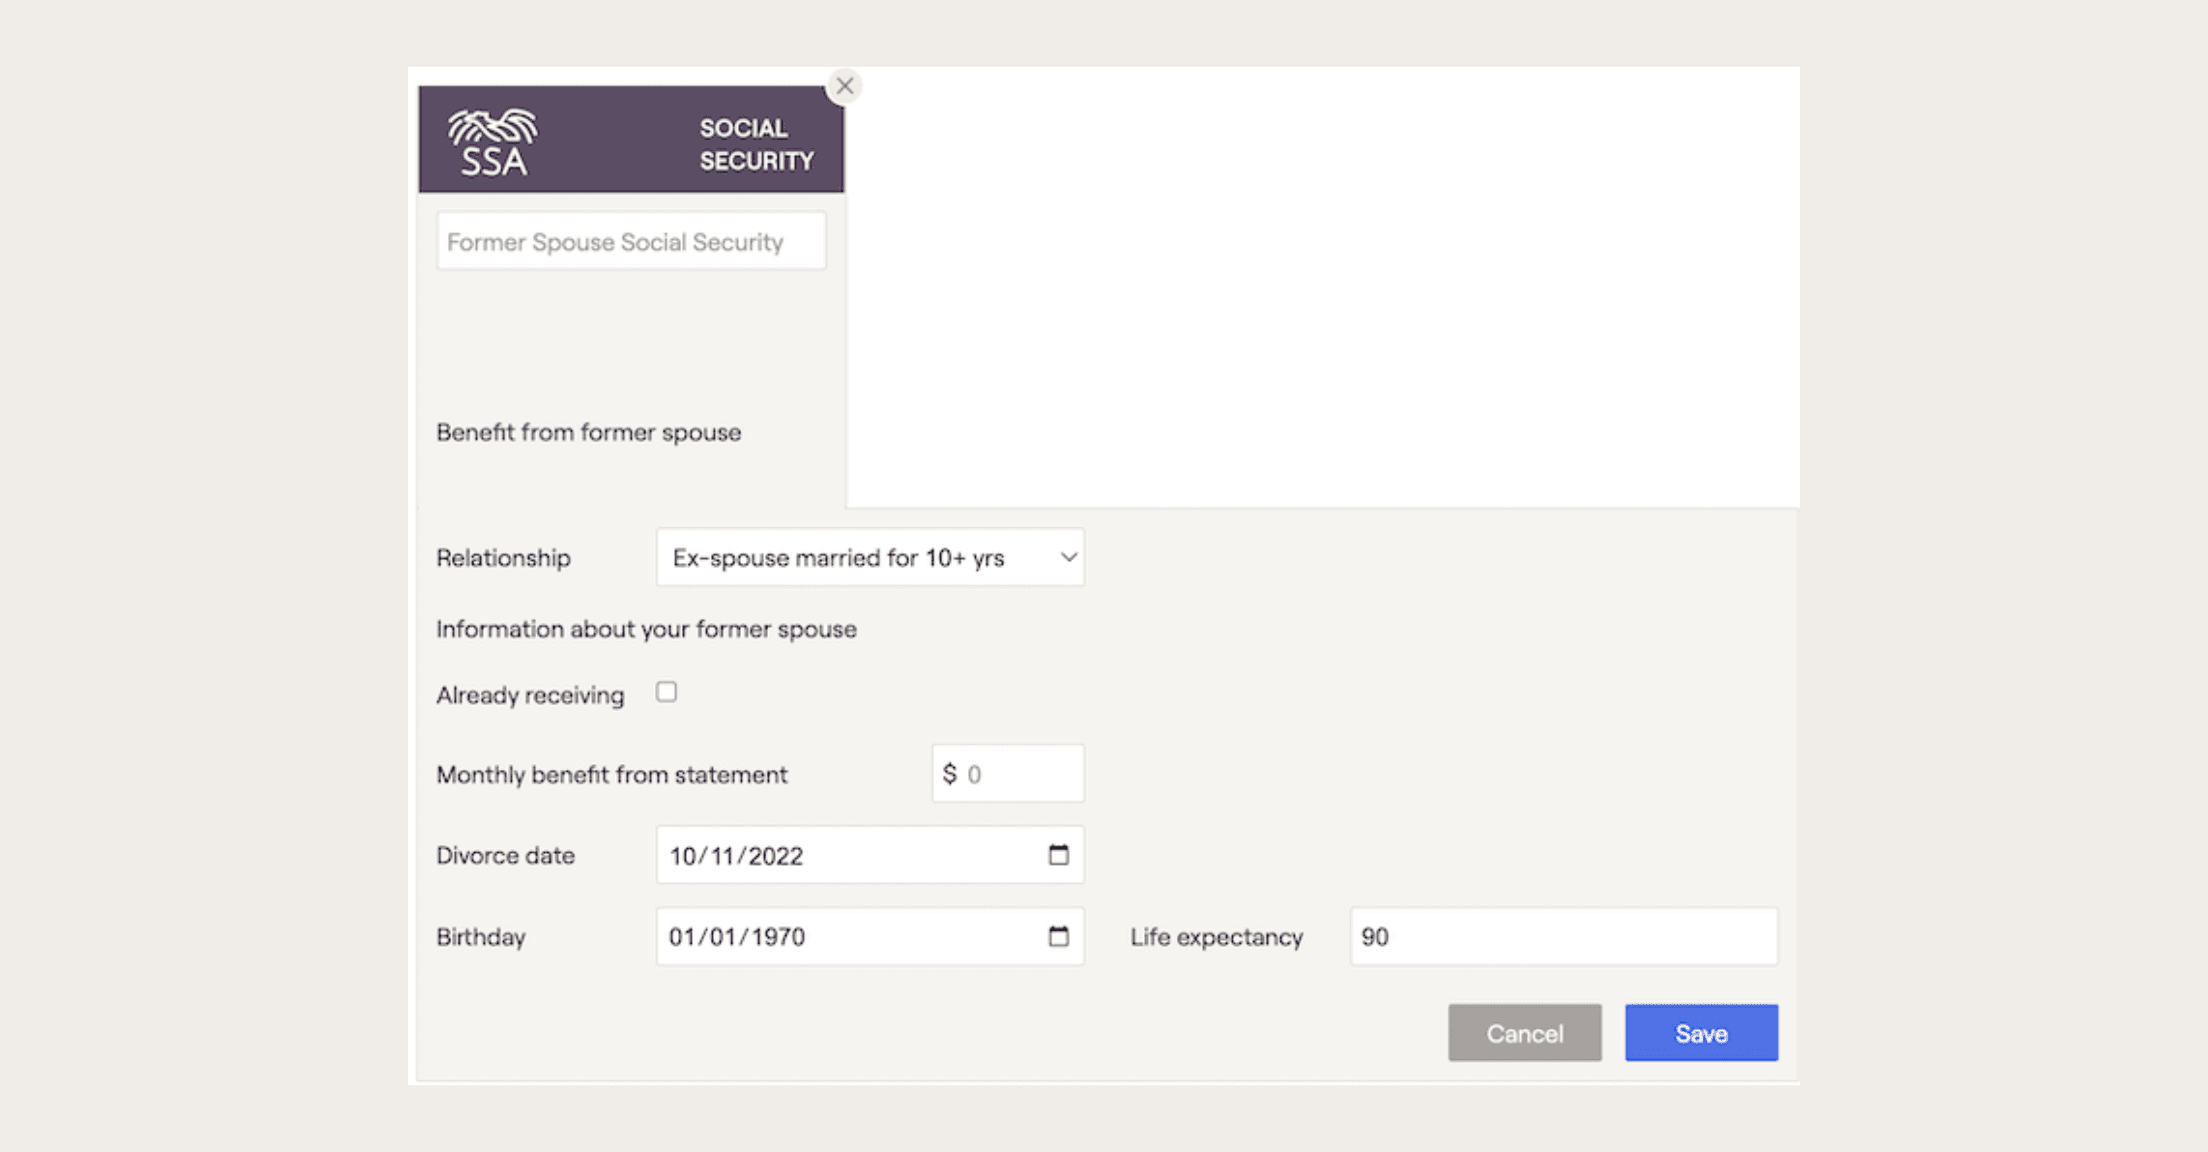Click the Life expectancy field
This screenshot has width=2208, height=1152.
point(1564,936)
